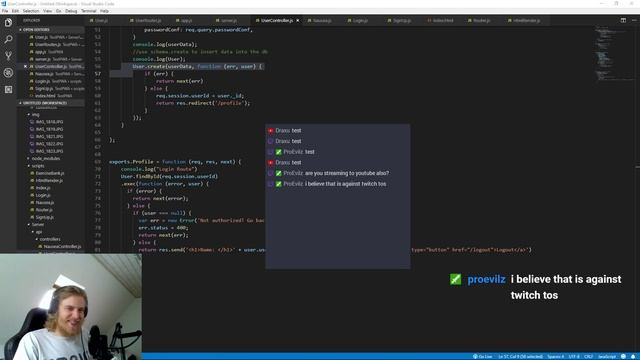
Task: Open the editor More Actions ellipsis
Action: tap(634, 20)
